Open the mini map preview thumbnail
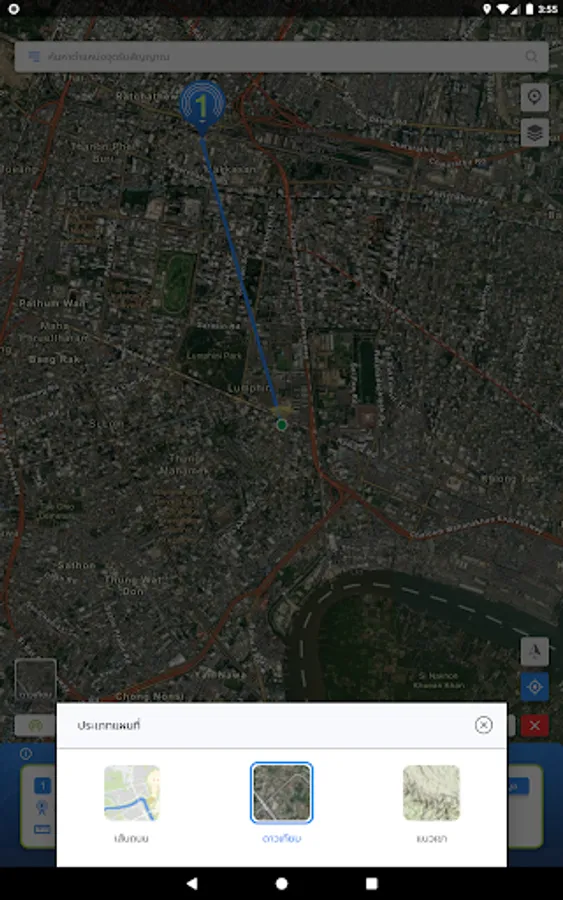This screenshot has height=900, width=563. (x=36, y=681)
